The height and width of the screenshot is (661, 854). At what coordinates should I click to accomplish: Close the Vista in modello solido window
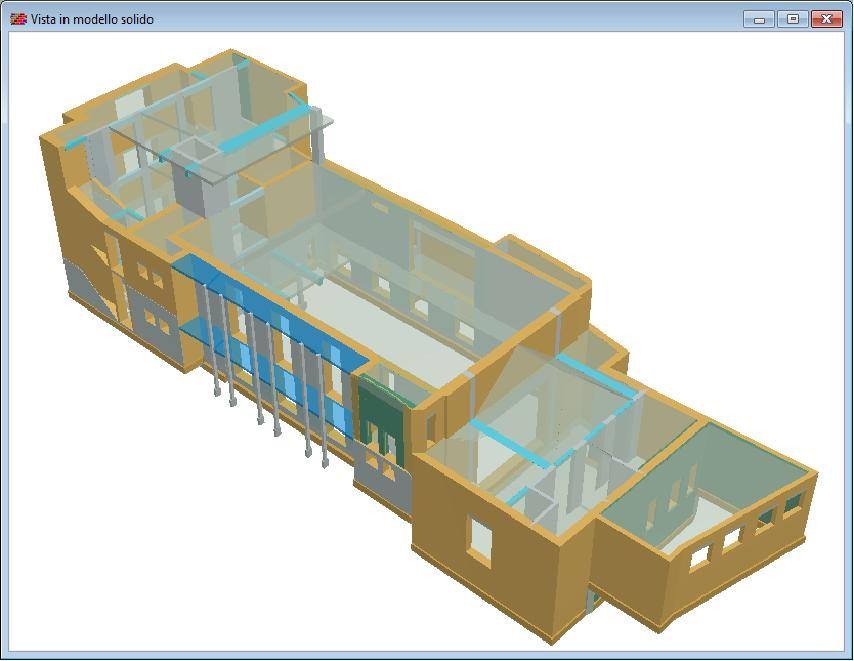(826, 19)
